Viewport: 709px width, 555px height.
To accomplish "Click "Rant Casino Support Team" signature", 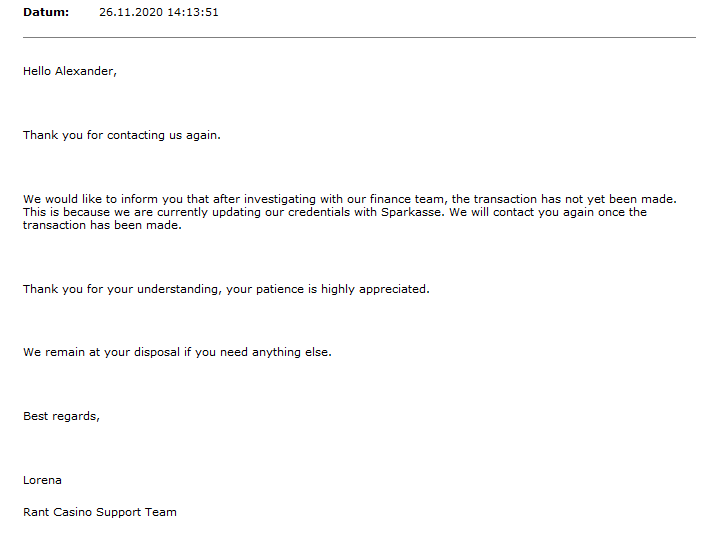I will (100, 512).
